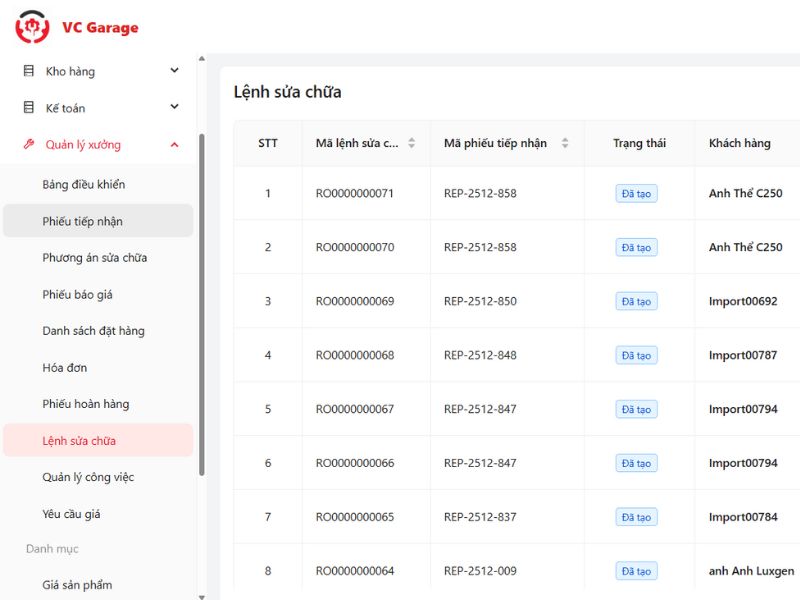Select Danh sách đặt hàng in sidebar
800x600 pixels.
click(x=94, y=331)
